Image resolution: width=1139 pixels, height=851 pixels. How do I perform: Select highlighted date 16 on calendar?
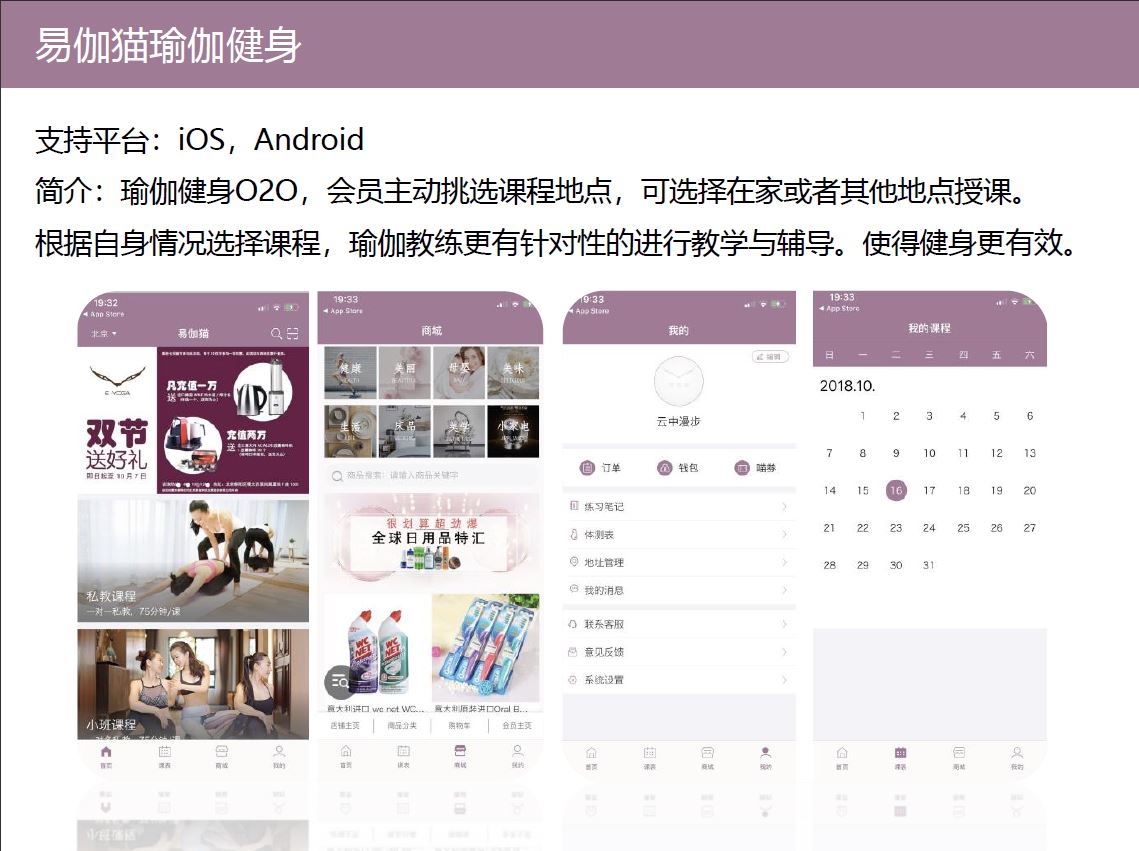(896, 490)
